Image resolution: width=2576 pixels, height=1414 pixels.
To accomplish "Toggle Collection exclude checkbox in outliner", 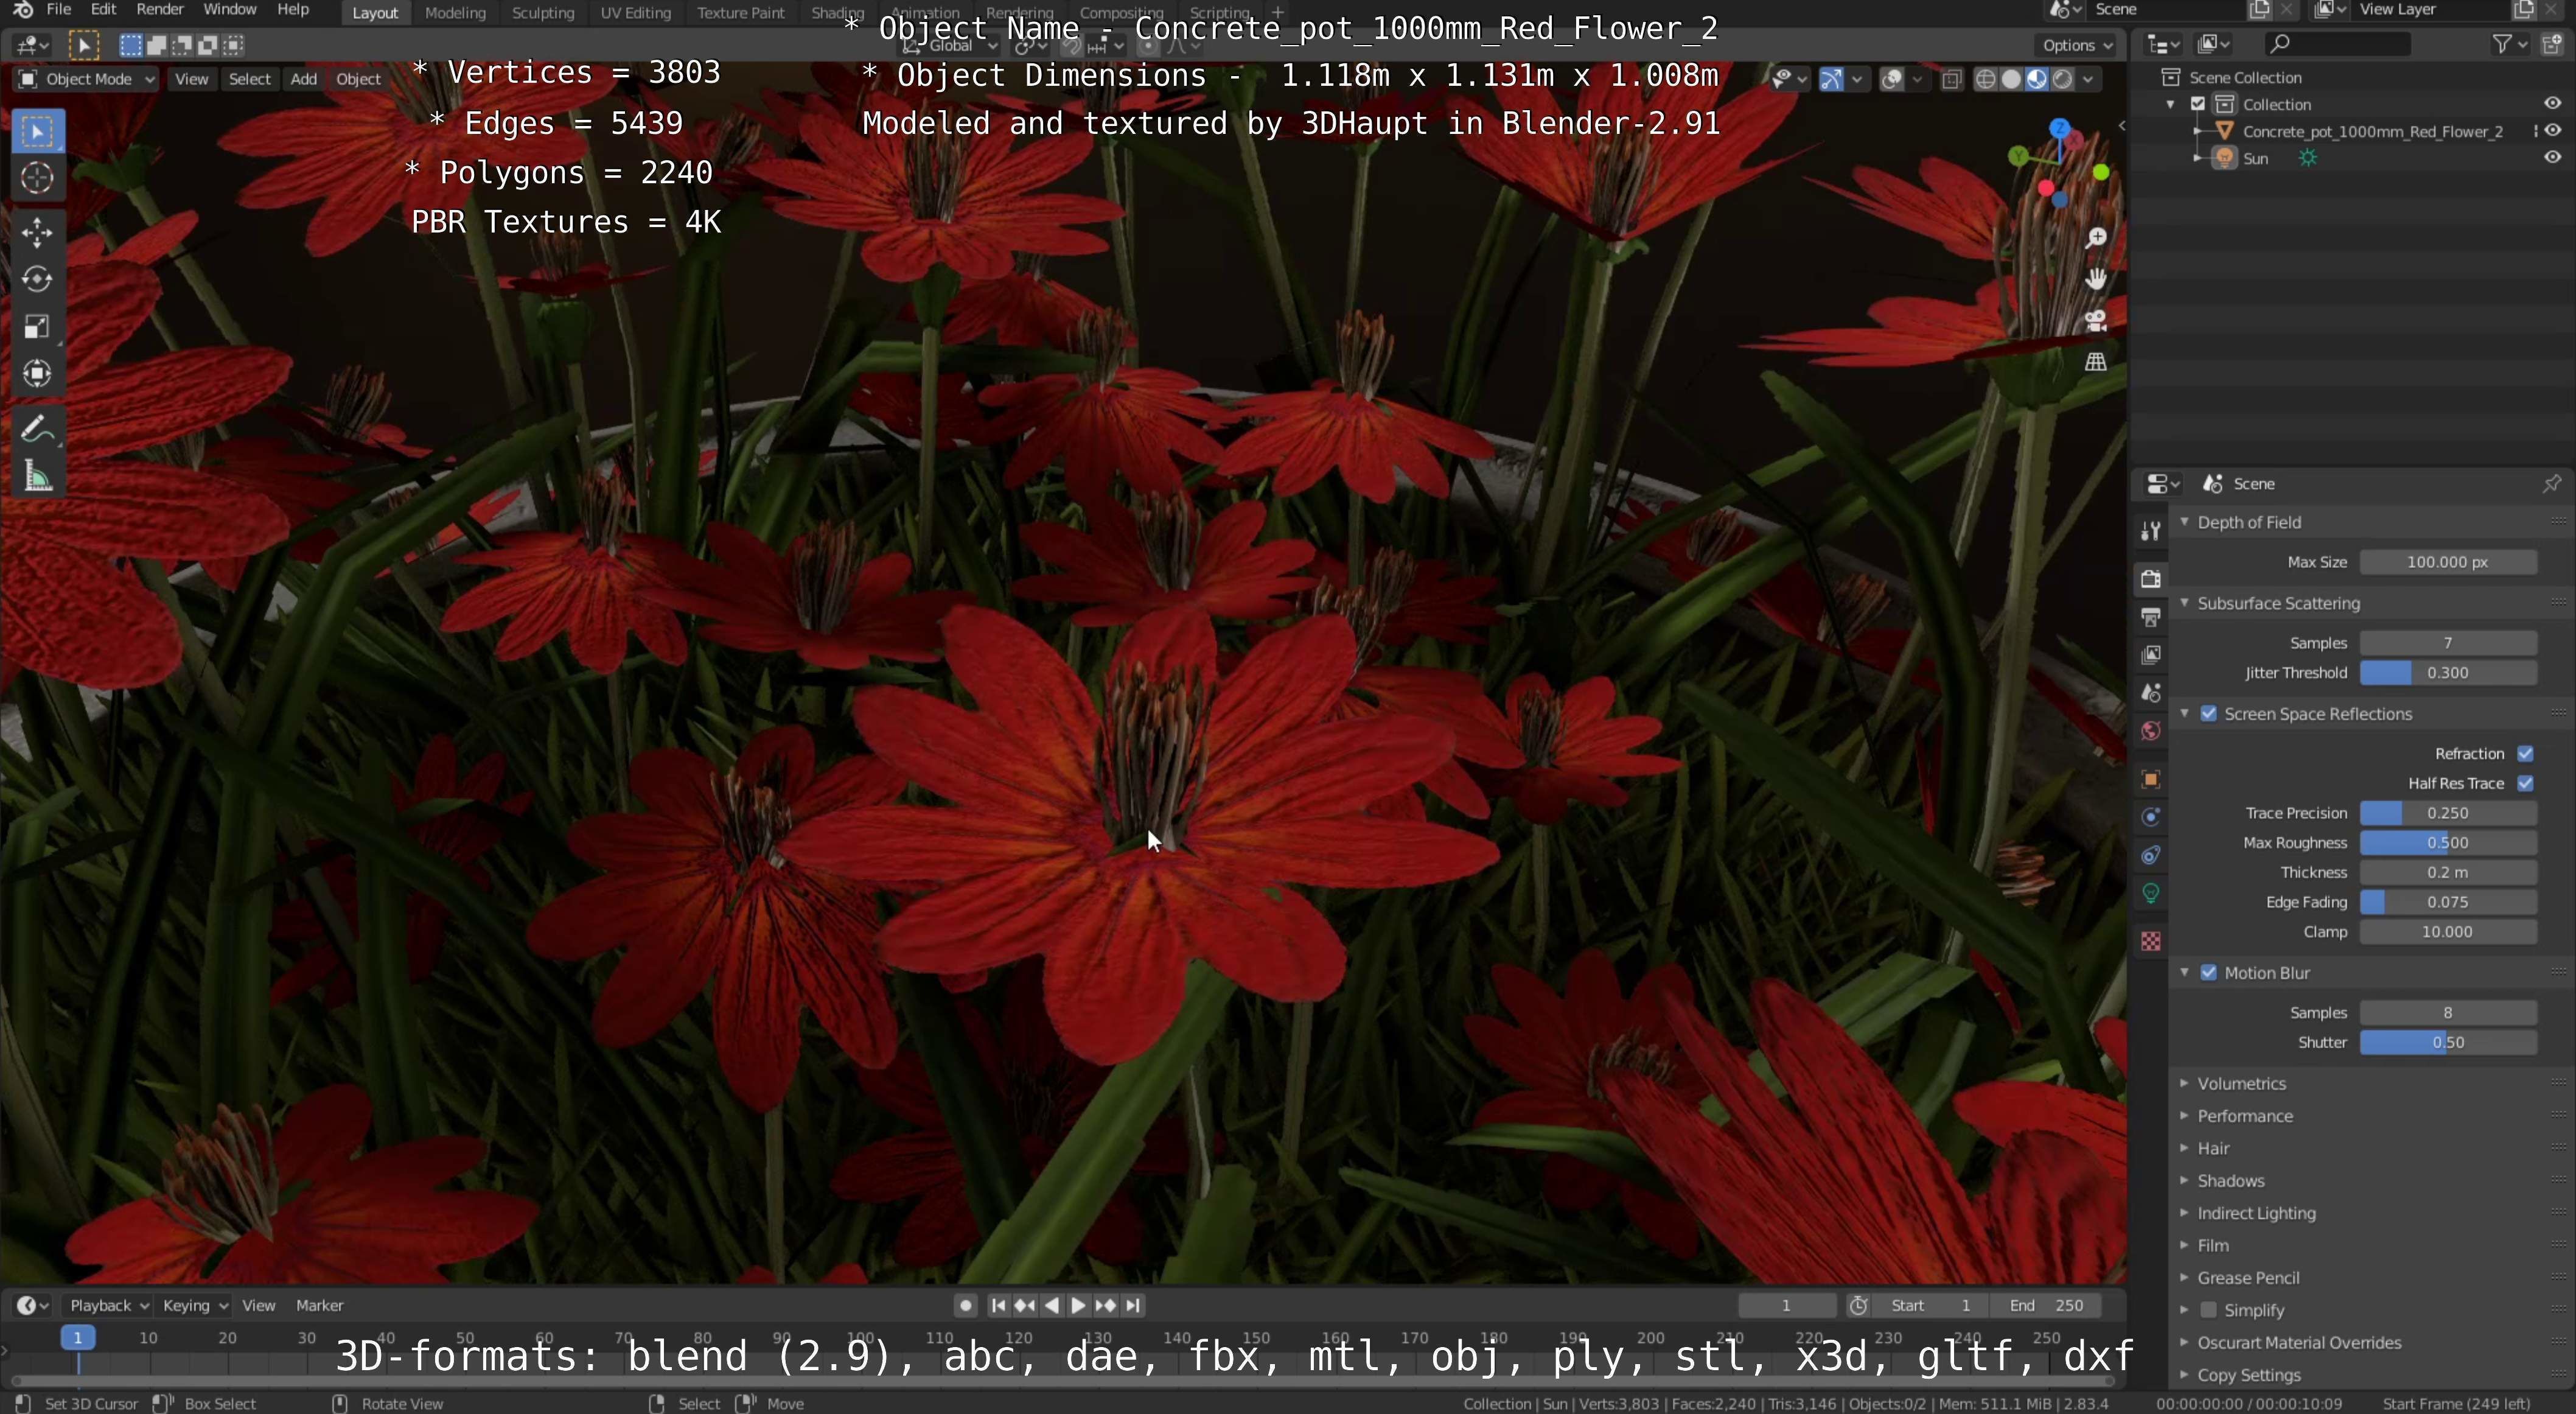I will click(x=2198, y=104).
